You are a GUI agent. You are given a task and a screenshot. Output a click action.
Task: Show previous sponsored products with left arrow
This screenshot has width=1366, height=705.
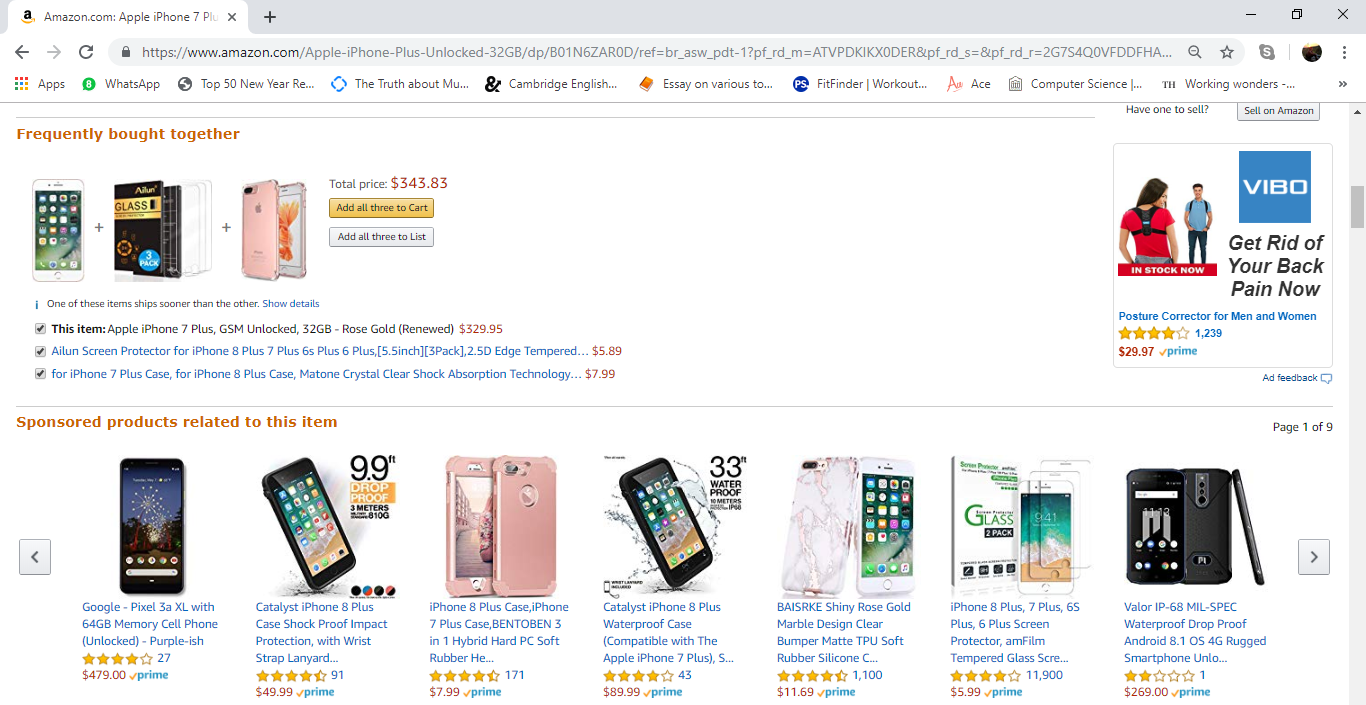click(35, 557)
